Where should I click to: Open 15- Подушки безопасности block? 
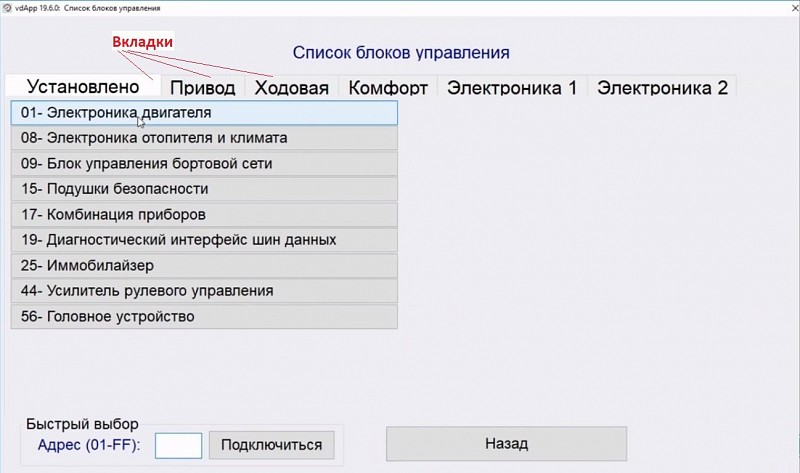[204, 189]
